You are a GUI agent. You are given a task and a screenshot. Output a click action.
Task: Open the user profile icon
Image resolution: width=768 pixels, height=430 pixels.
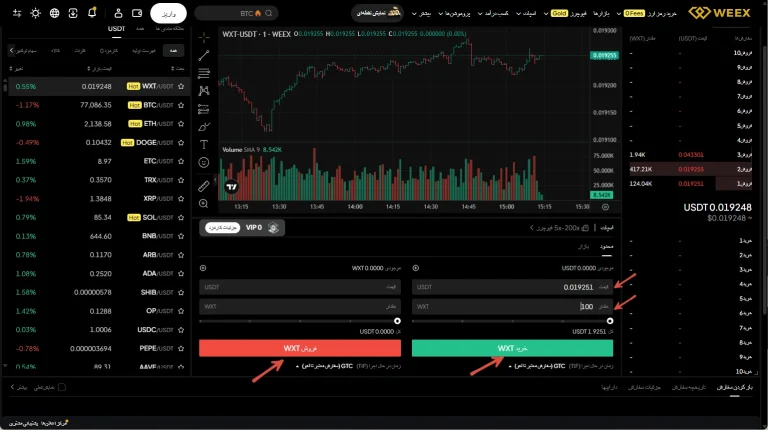(118, 13)
